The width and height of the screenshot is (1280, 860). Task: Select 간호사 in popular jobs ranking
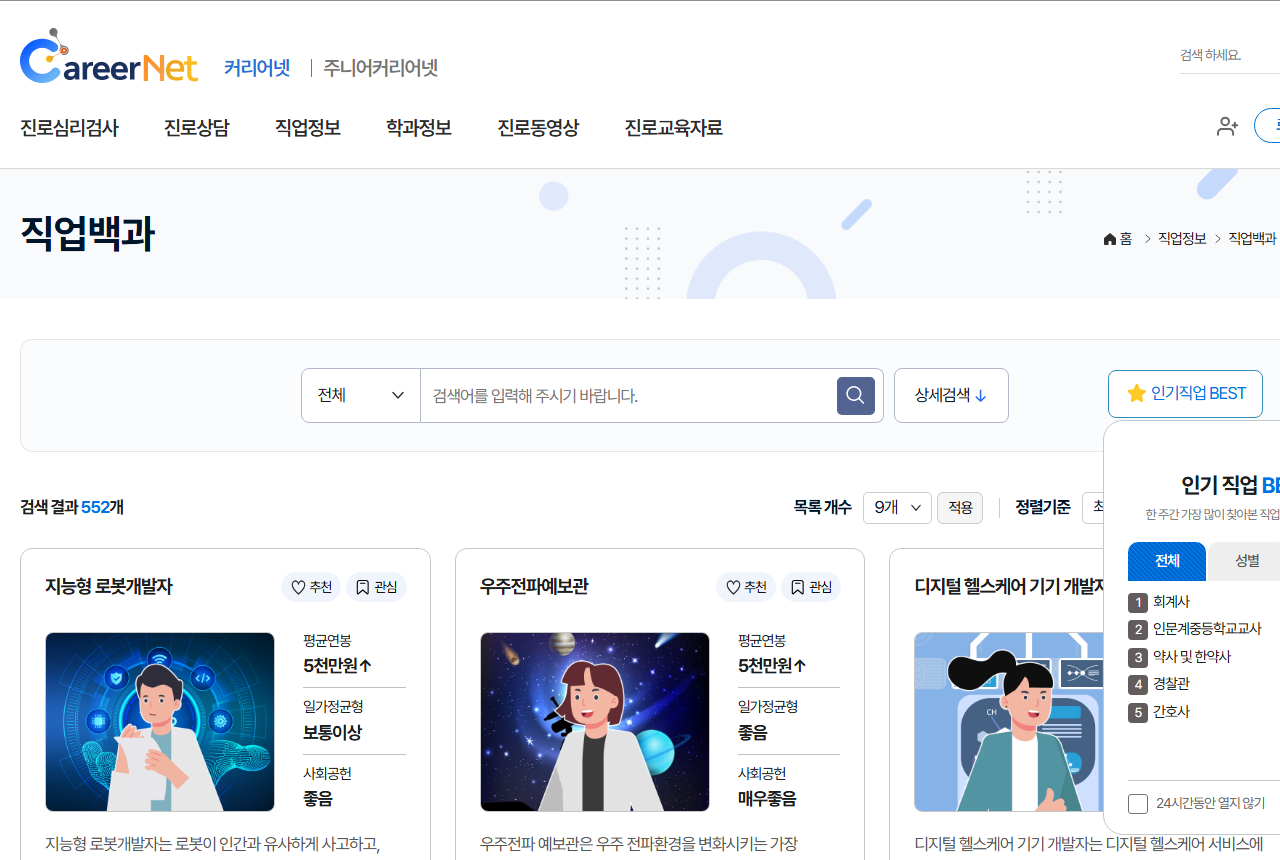coord(1171,712)
